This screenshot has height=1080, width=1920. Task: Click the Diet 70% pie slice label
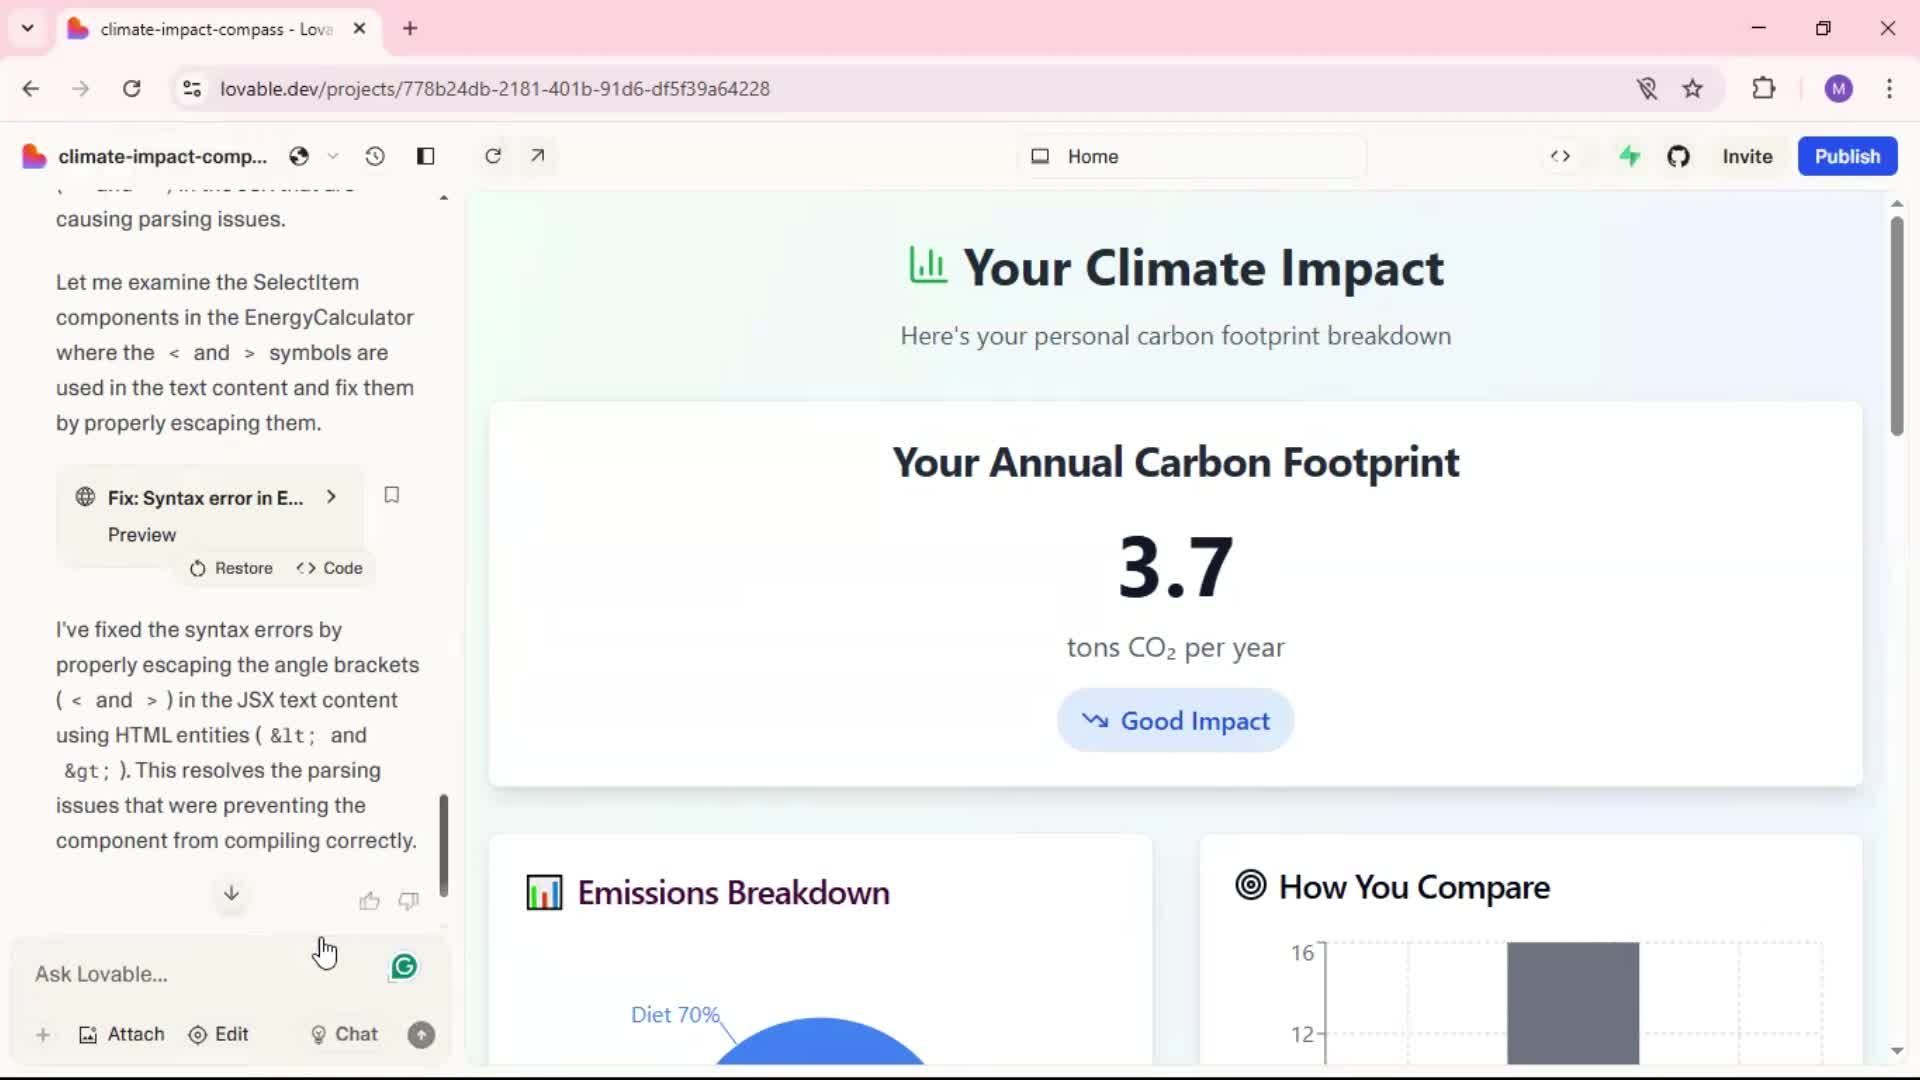(675, 1015)
